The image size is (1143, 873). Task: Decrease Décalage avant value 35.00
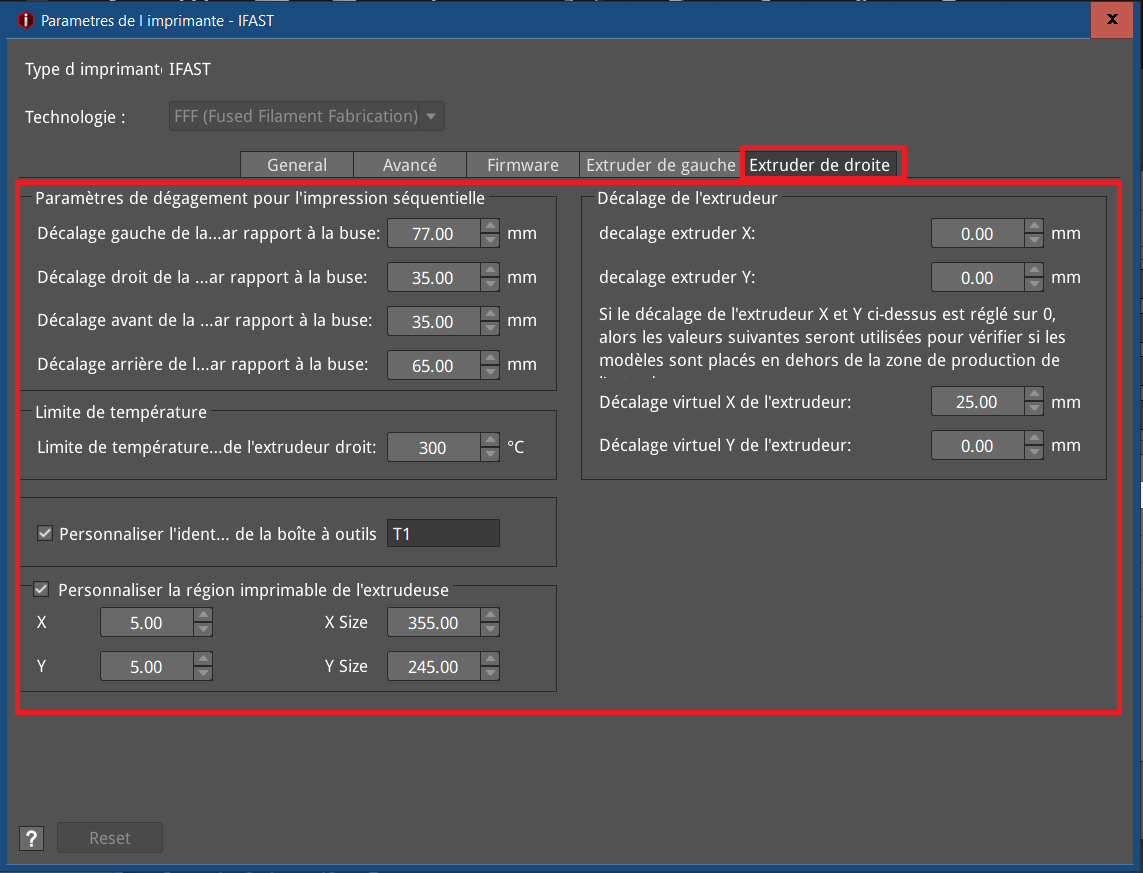click(x=491, y=328)
